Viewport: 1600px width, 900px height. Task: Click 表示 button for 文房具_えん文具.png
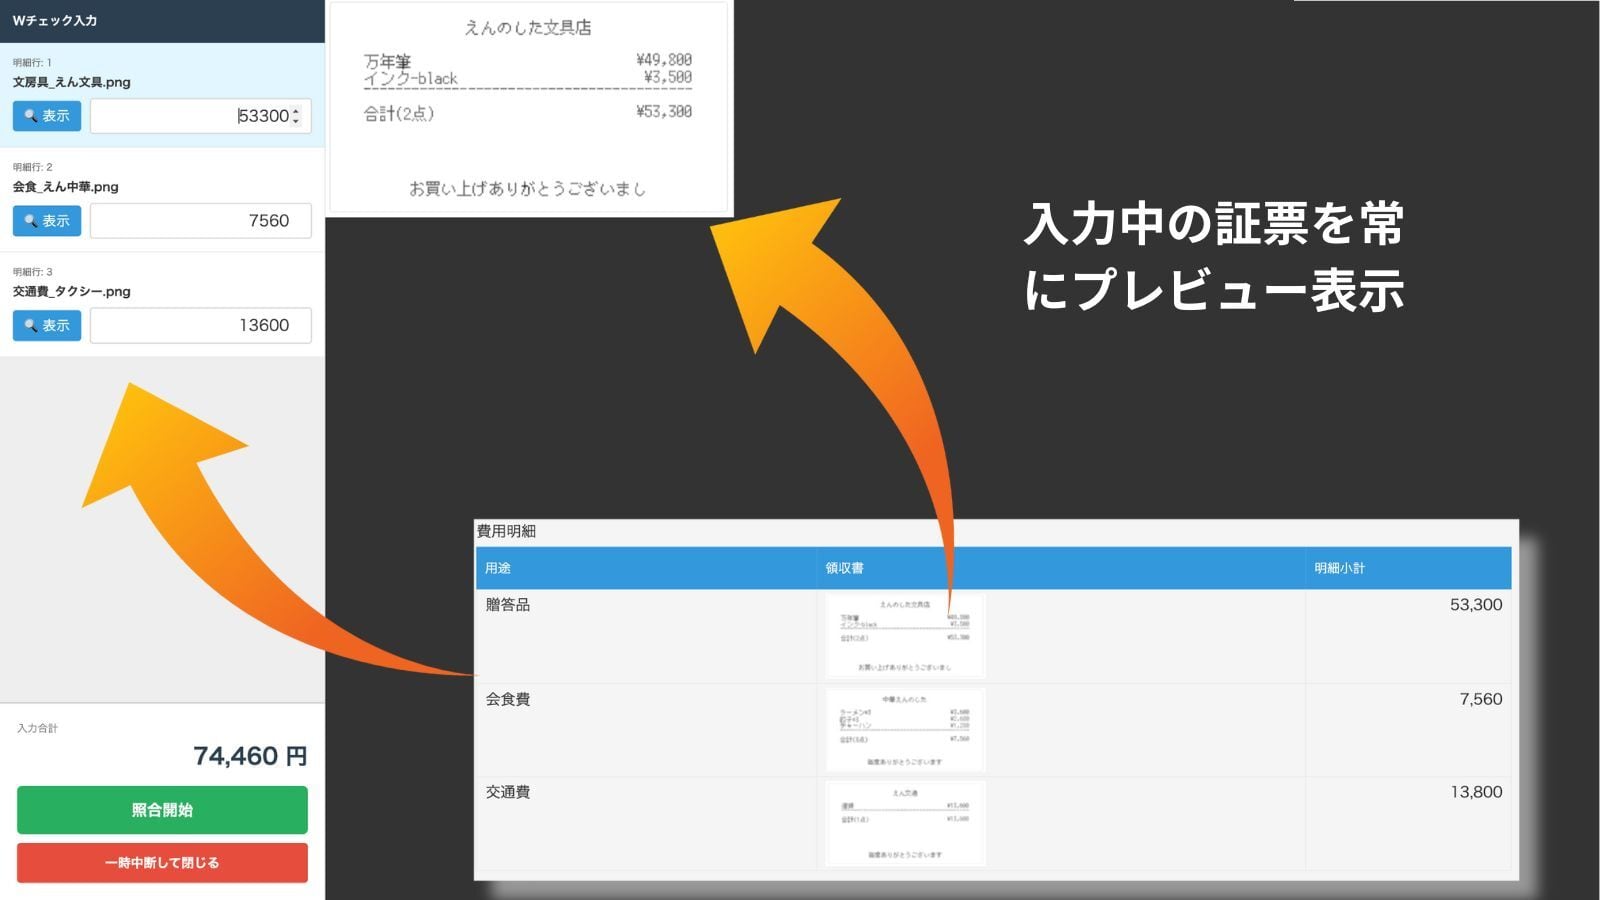pyautogui.click(x=47, y=116)
